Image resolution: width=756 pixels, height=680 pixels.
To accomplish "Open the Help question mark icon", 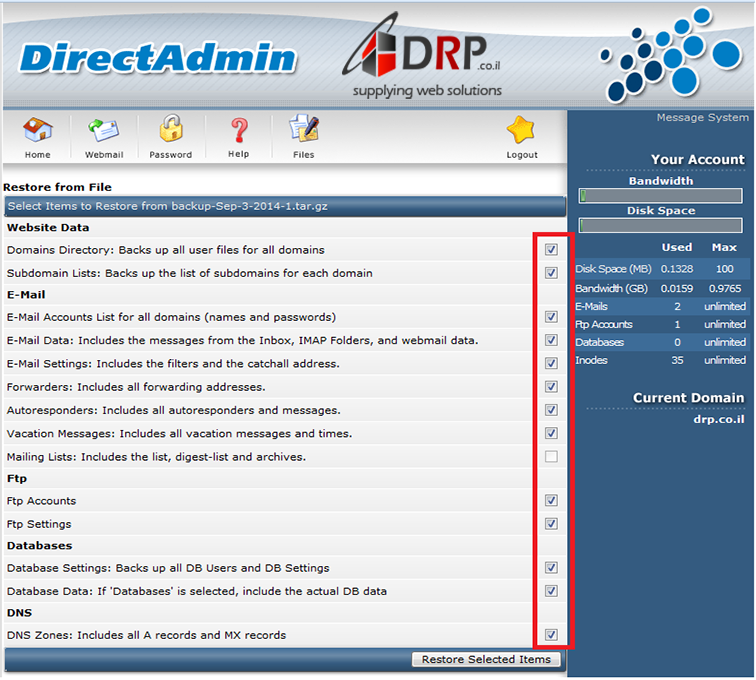I will point(238,131).
